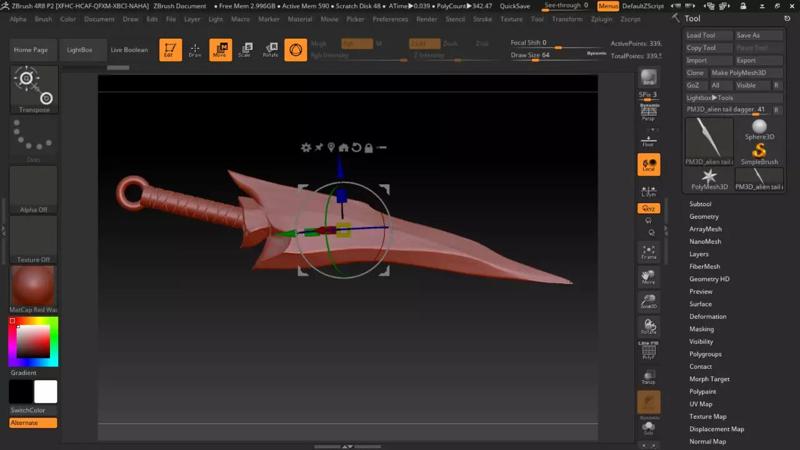The height and width of the screenshot is (450, 800).
Task: Click the Rotate view navigation icon
Action: 648,327
